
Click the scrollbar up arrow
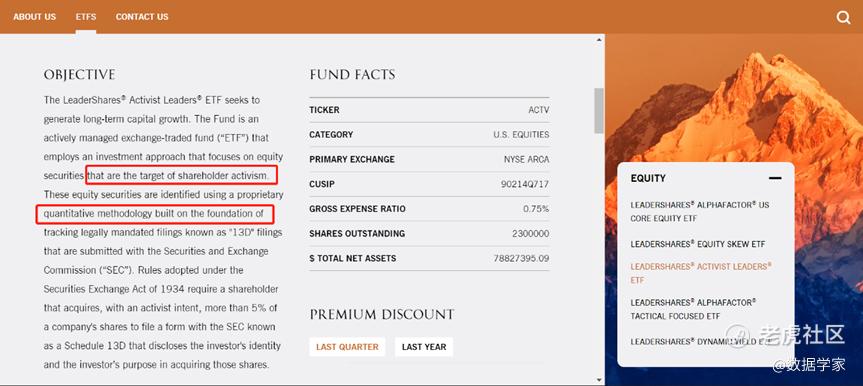(x=599, y=39)
